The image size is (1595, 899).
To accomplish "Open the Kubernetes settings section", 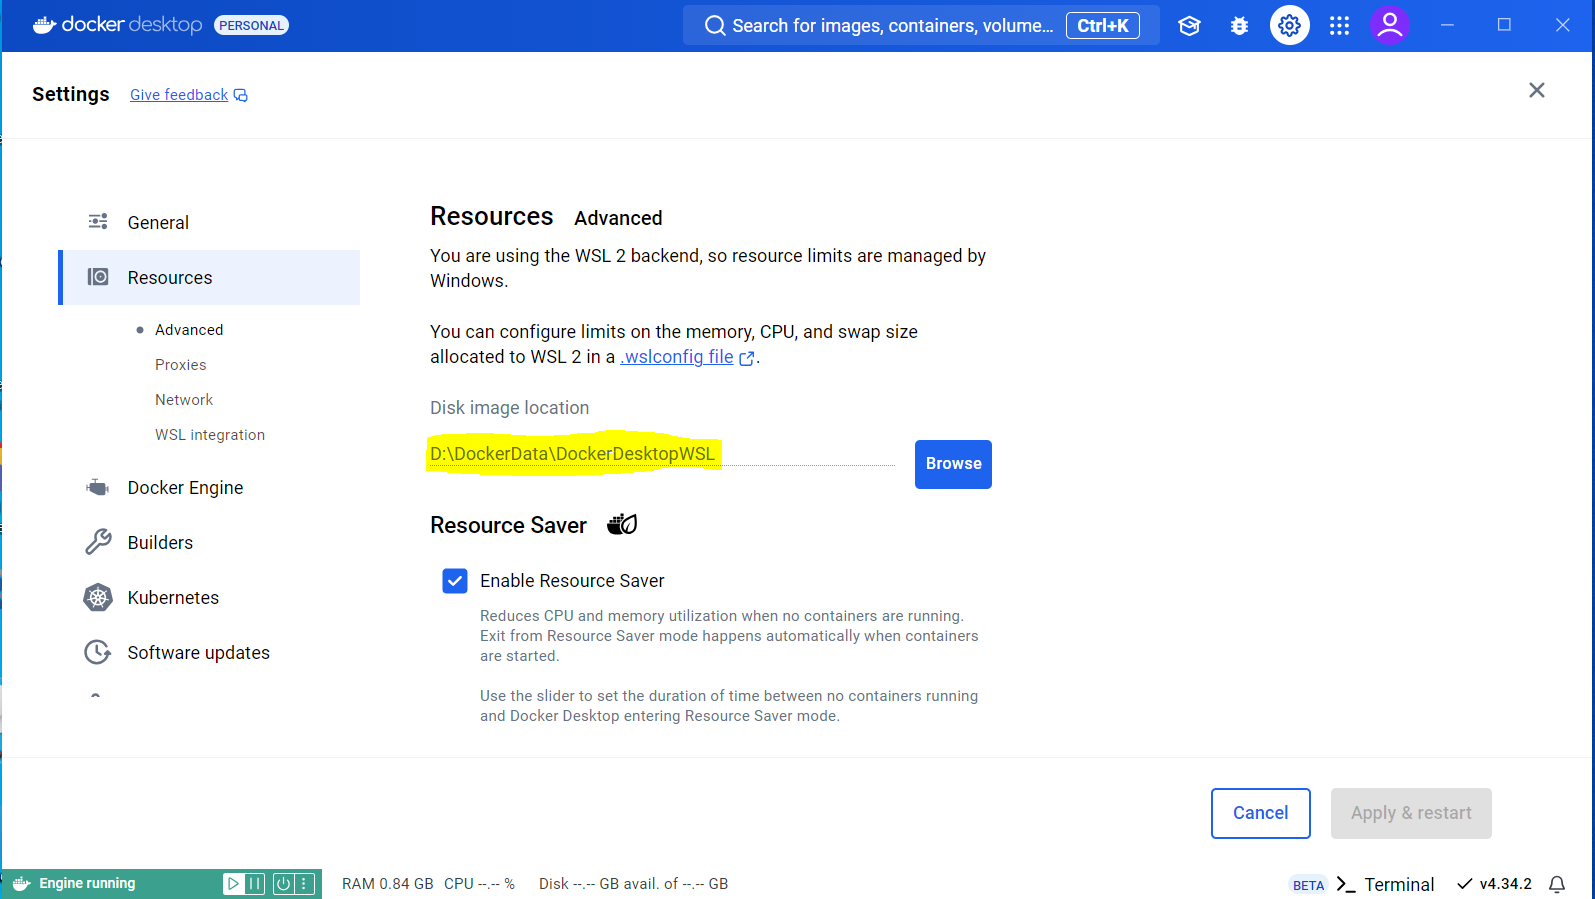I will 209,597.
